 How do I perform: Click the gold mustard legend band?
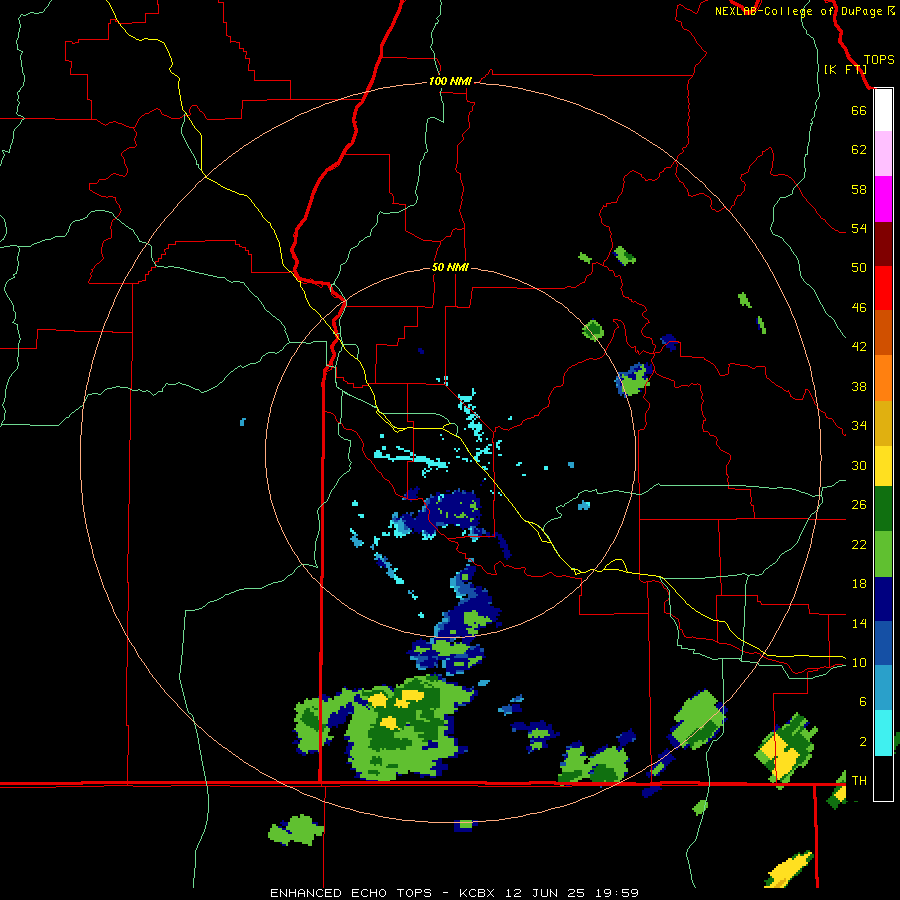883,423
